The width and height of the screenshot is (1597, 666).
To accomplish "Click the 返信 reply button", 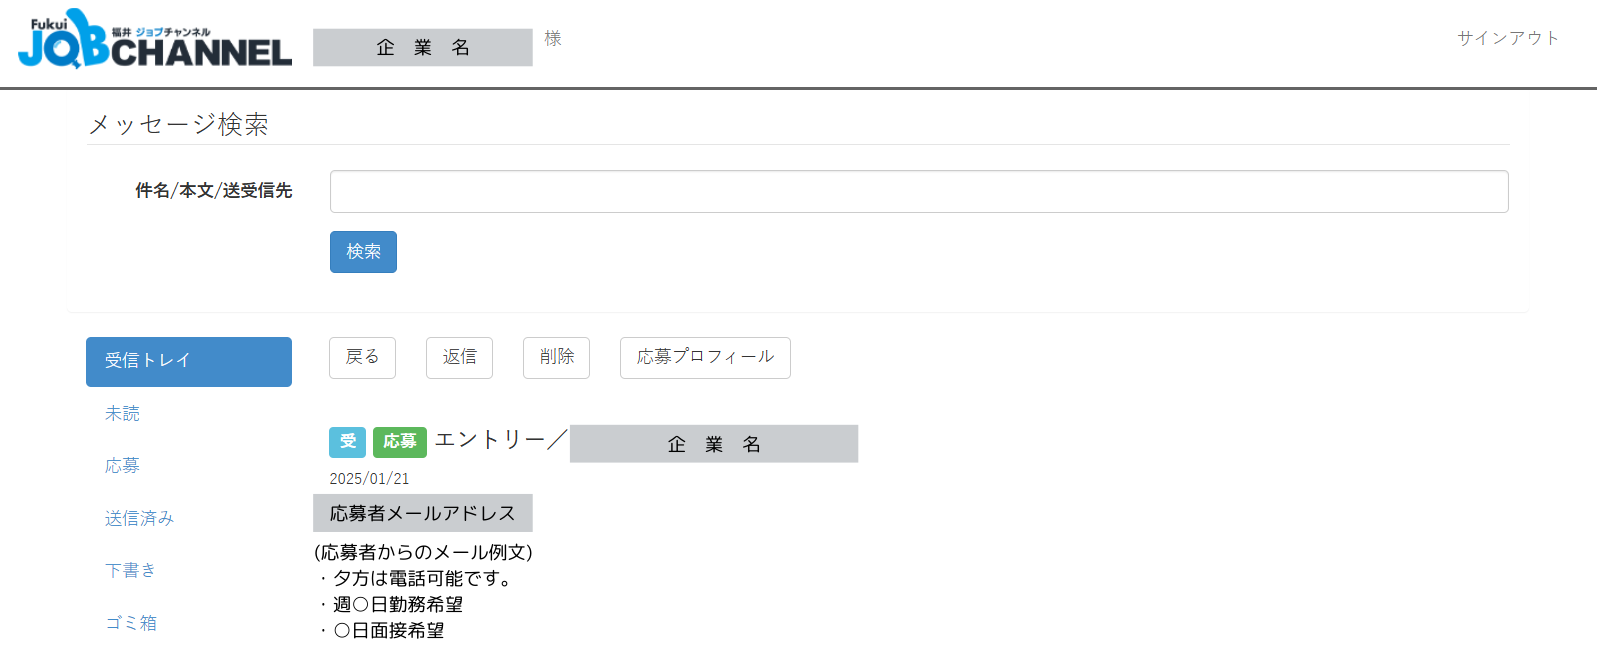I will point(459,358).
